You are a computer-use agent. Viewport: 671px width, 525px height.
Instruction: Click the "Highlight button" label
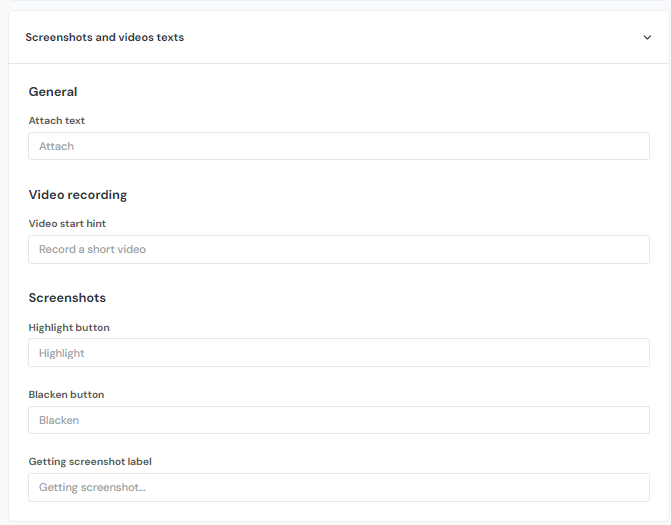click(69, 328)
